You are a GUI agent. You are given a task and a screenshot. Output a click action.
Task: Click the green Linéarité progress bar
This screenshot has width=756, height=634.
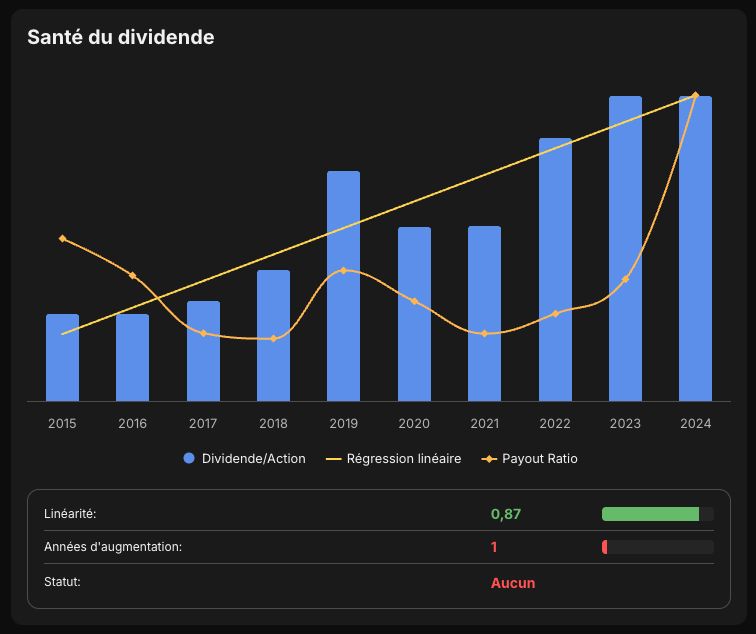tap(650, 514)
